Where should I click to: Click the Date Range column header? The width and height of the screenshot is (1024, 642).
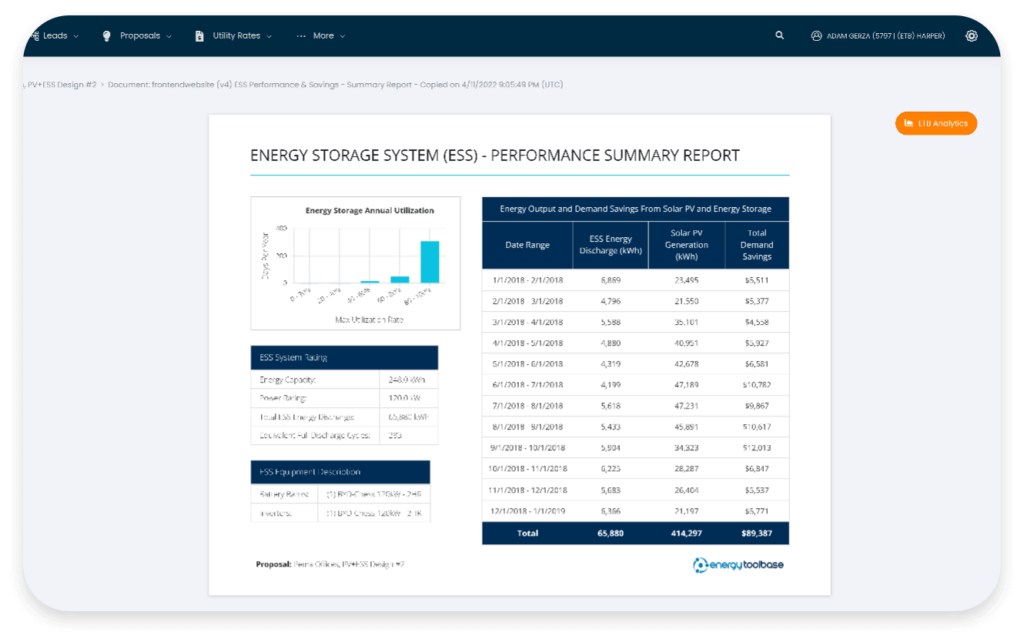tap(527, 245)
